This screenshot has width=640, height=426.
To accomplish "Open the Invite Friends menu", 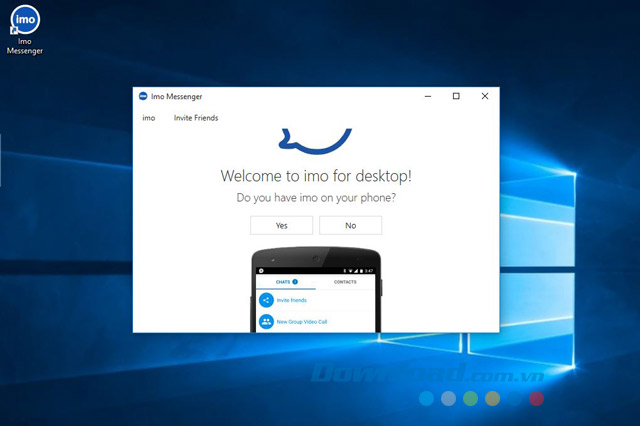I will click(x=196, y=118).
